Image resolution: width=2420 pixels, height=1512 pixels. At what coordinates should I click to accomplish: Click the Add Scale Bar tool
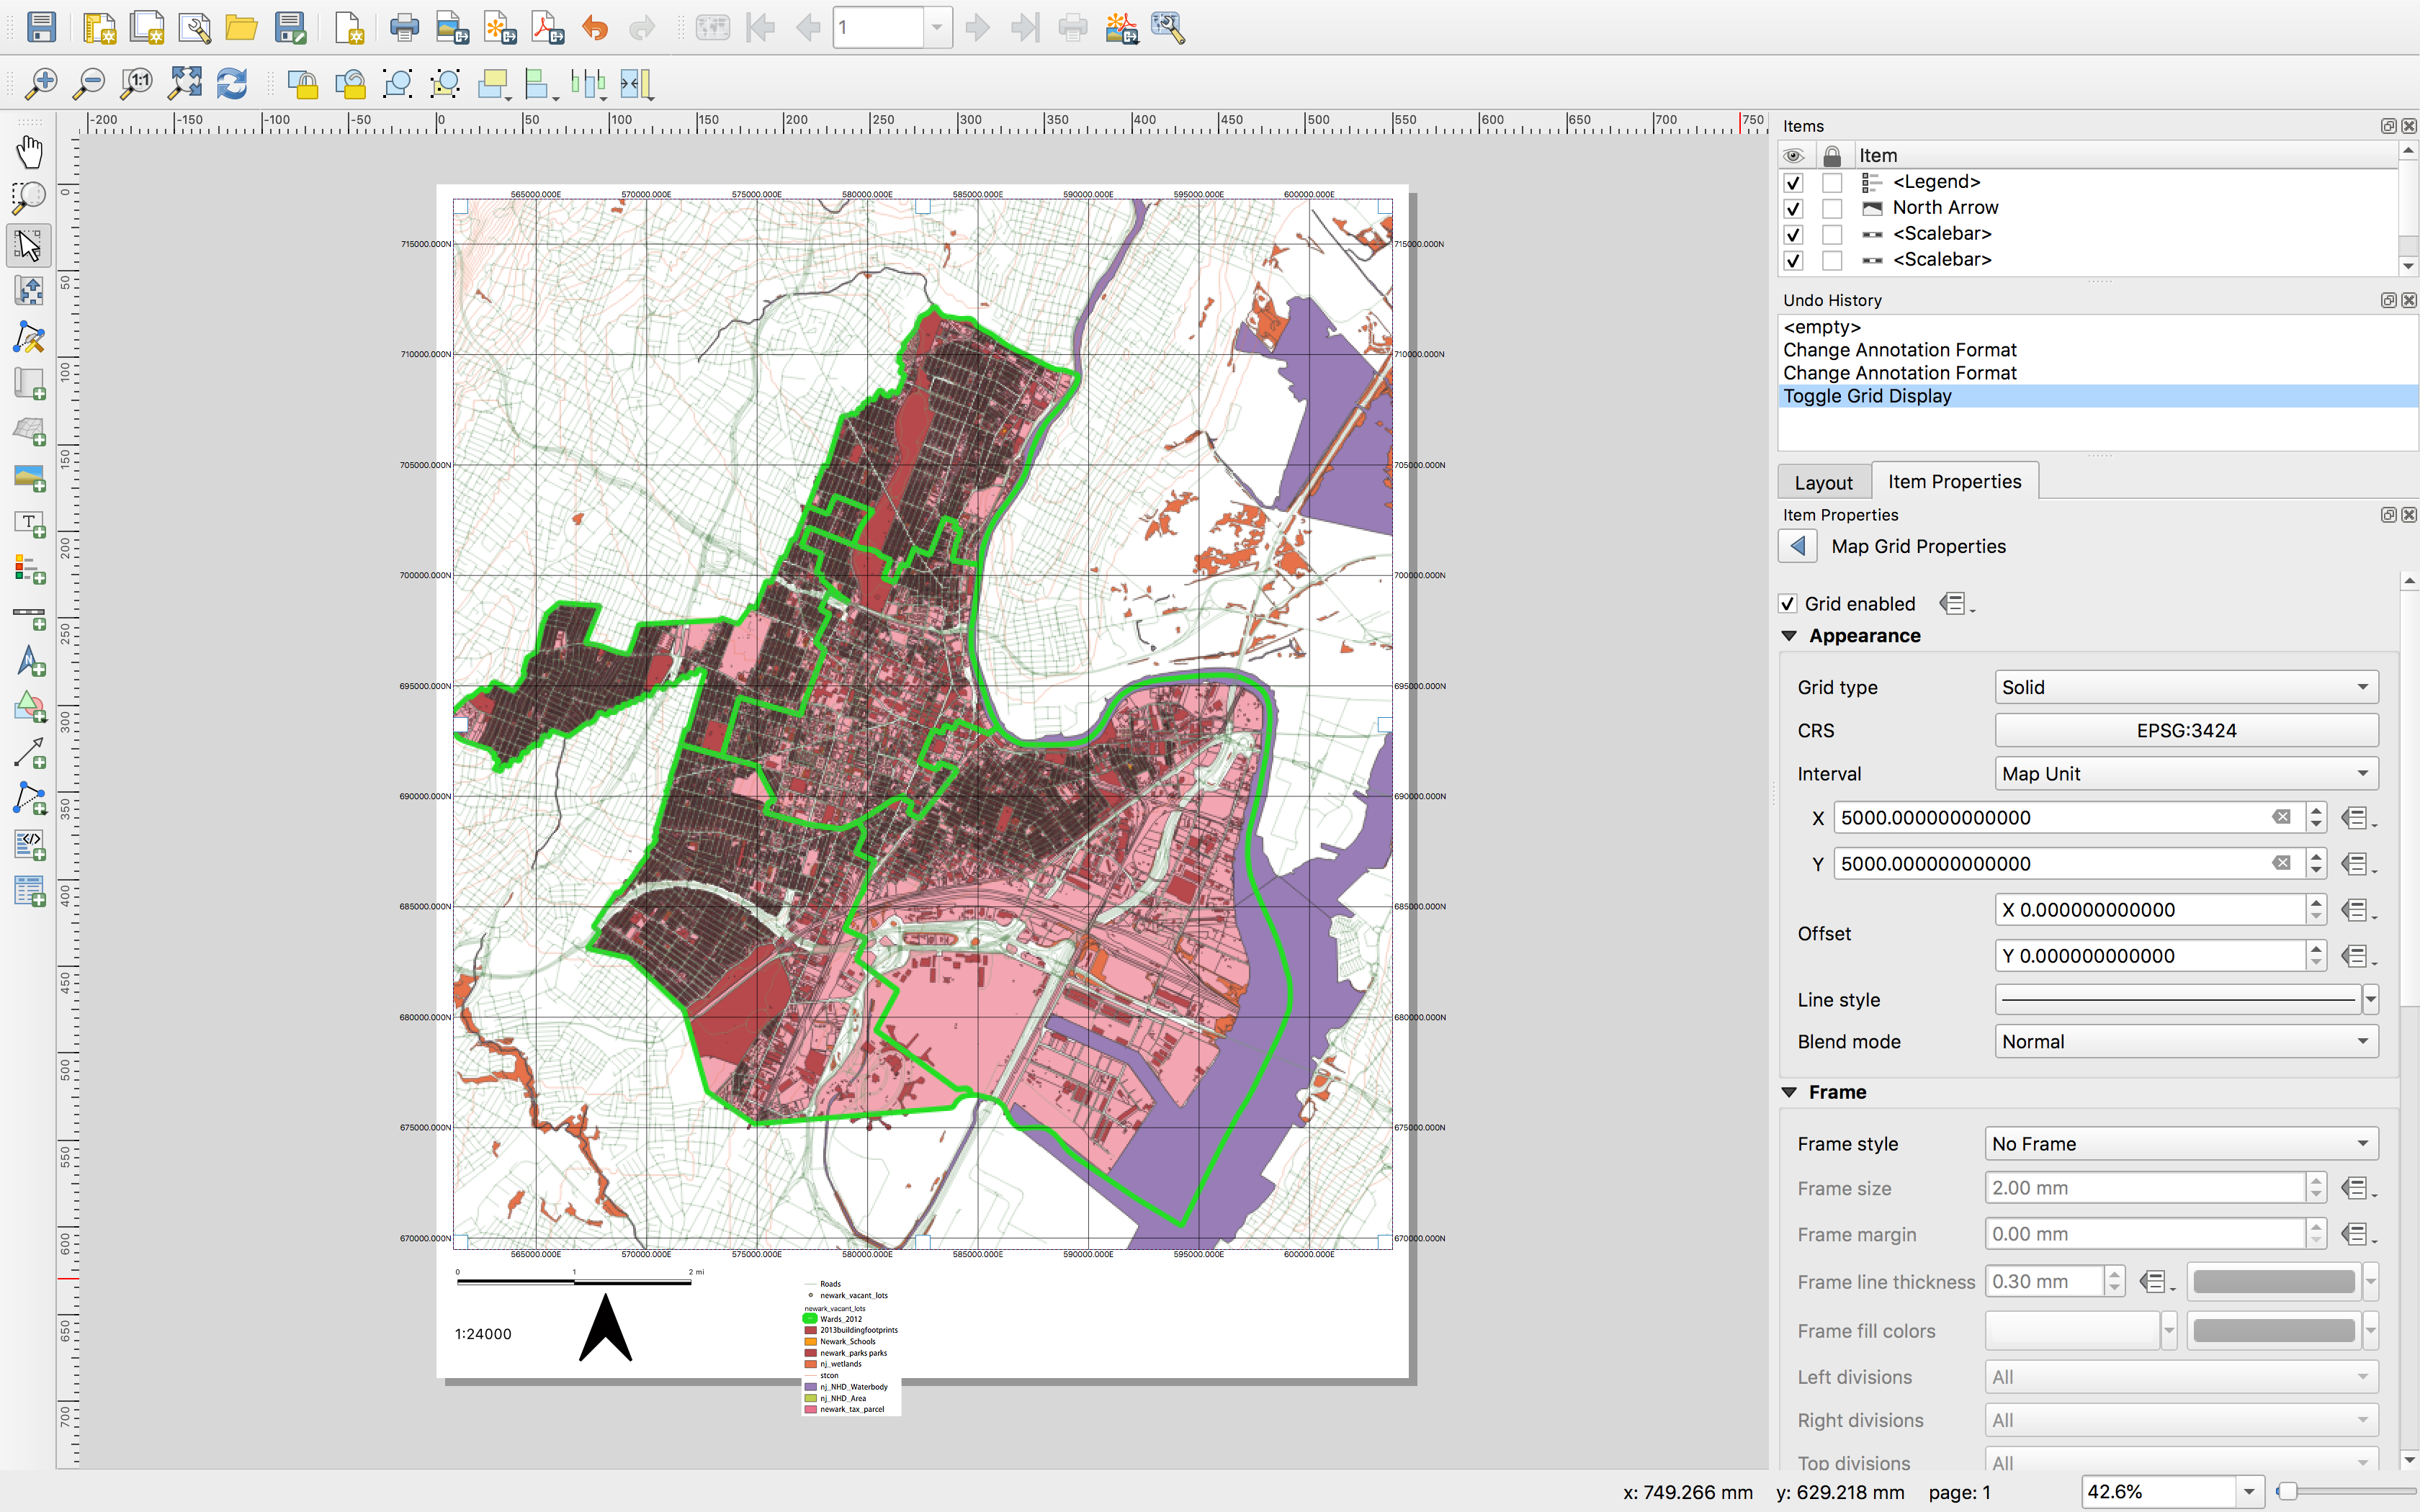(29, 615)
